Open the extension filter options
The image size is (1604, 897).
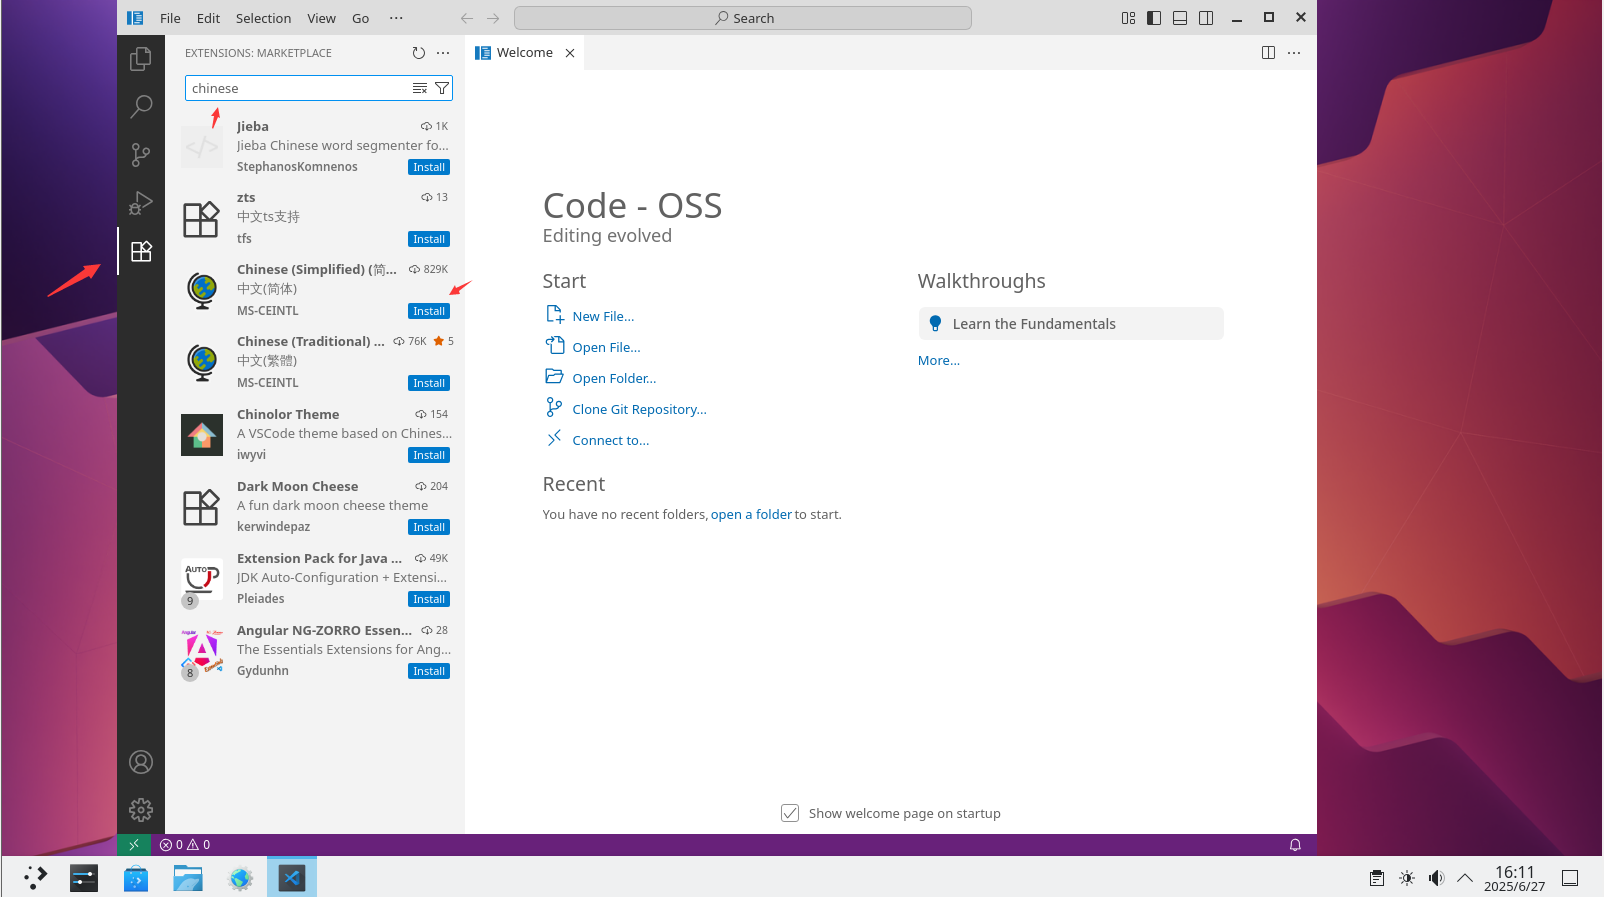click(x=442, y=88)
